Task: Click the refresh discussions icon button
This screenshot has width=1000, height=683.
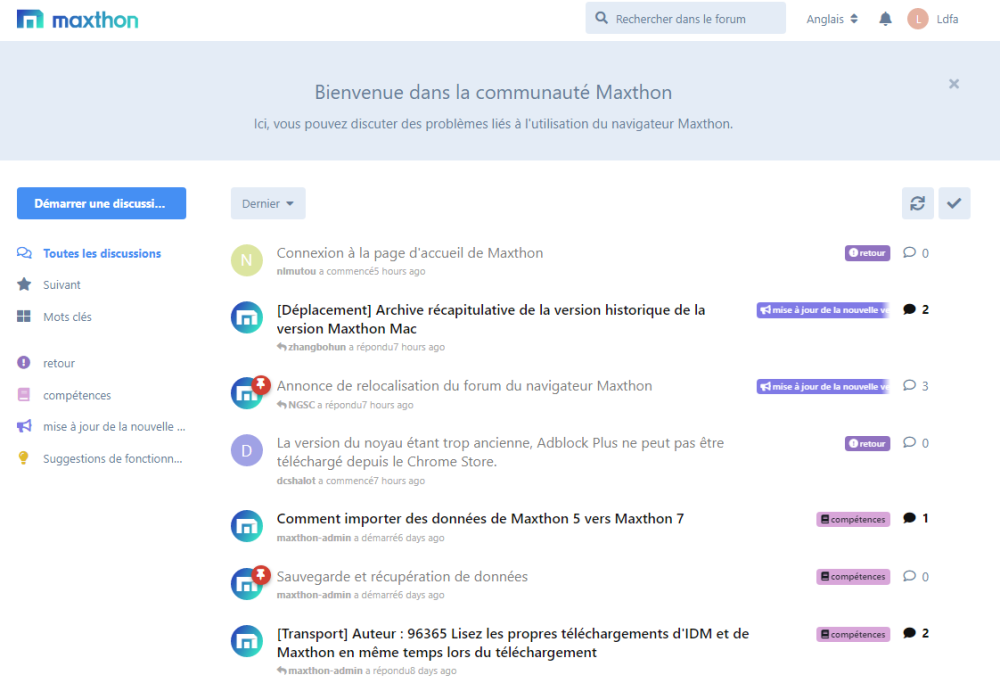Action: coord(917,203)
